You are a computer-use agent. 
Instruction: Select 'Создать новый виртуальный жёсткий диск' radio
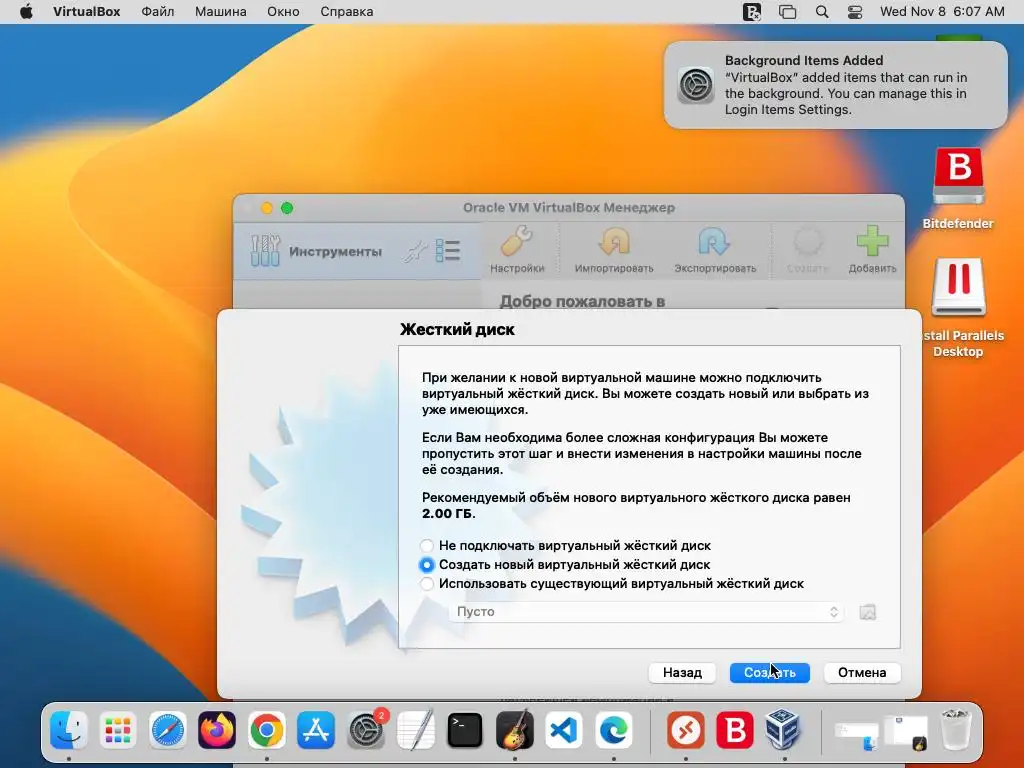tap(426, 565)
